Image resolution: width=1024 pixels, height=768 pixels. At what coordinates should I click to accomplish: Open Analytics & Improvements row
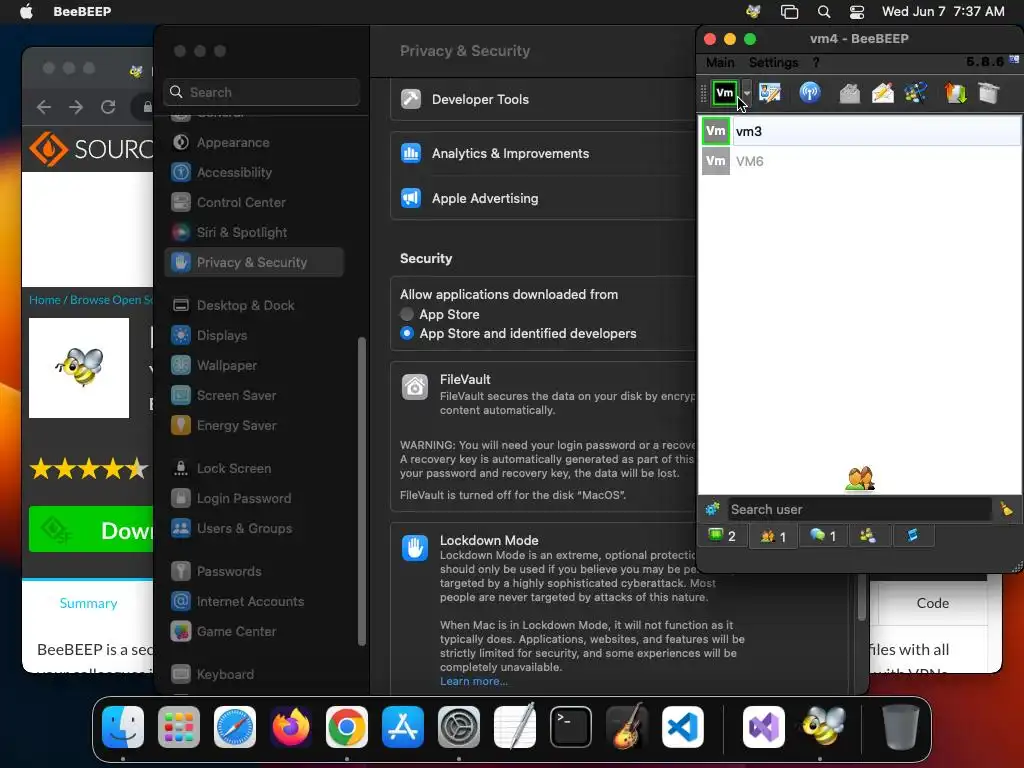click(543, 153)
